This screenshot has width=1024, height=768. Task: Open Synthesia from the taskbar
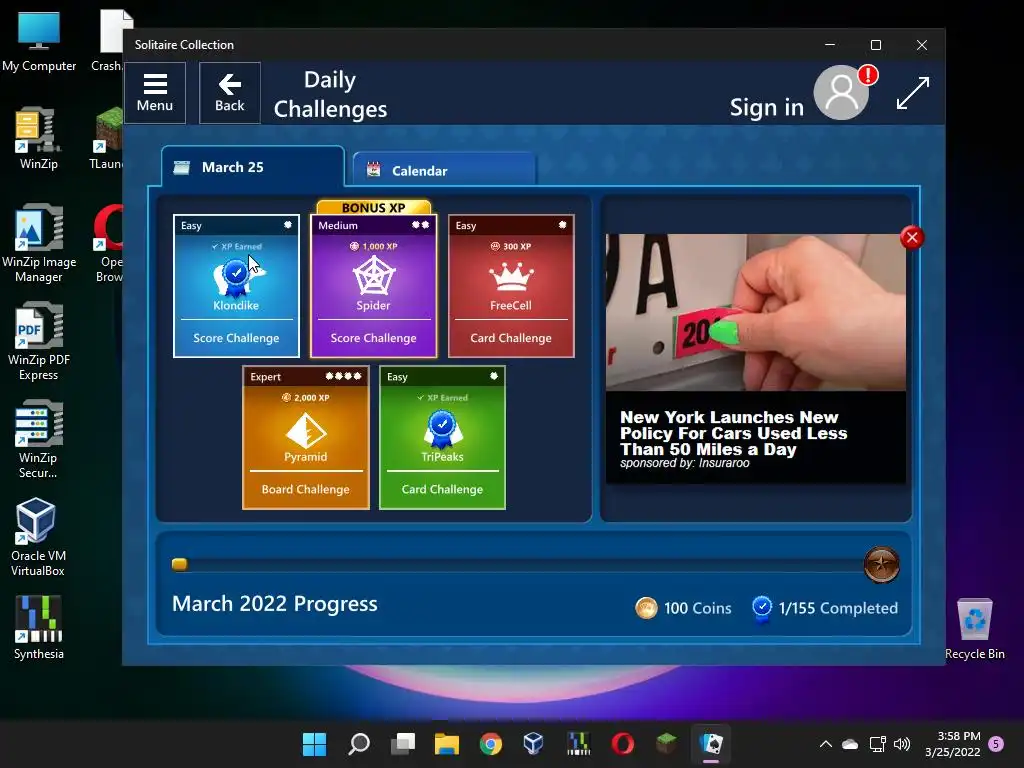click(x=579, y=743)
